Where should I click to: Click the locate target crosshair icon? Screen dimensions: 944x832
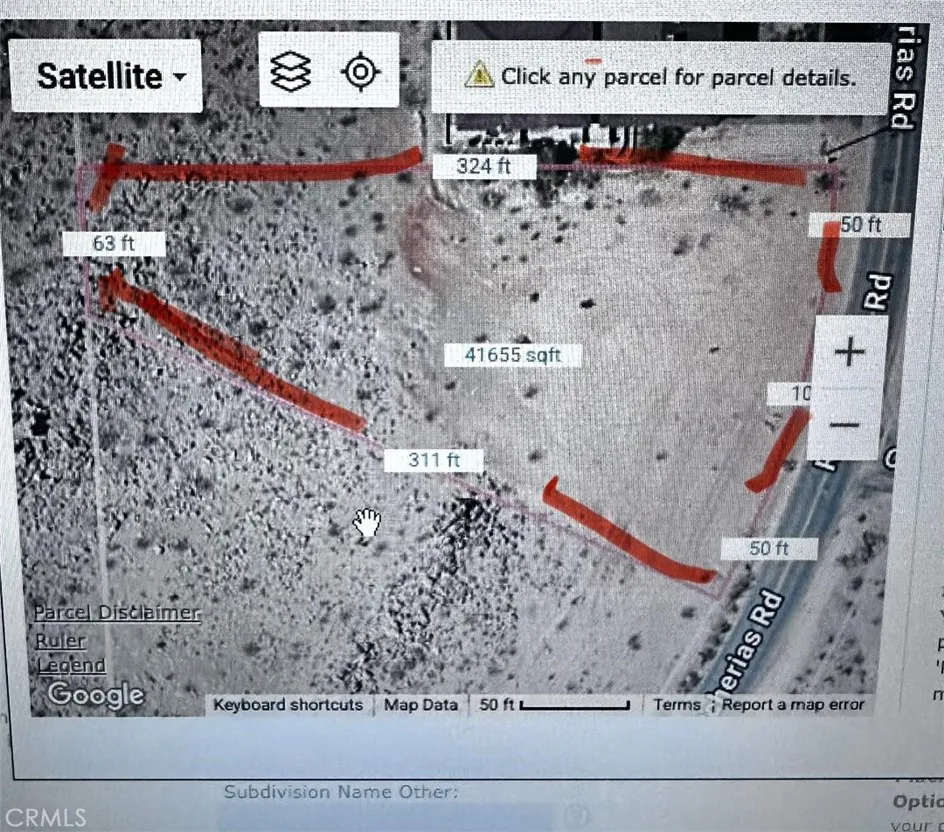pyautogui.click(x=361, y=72)
